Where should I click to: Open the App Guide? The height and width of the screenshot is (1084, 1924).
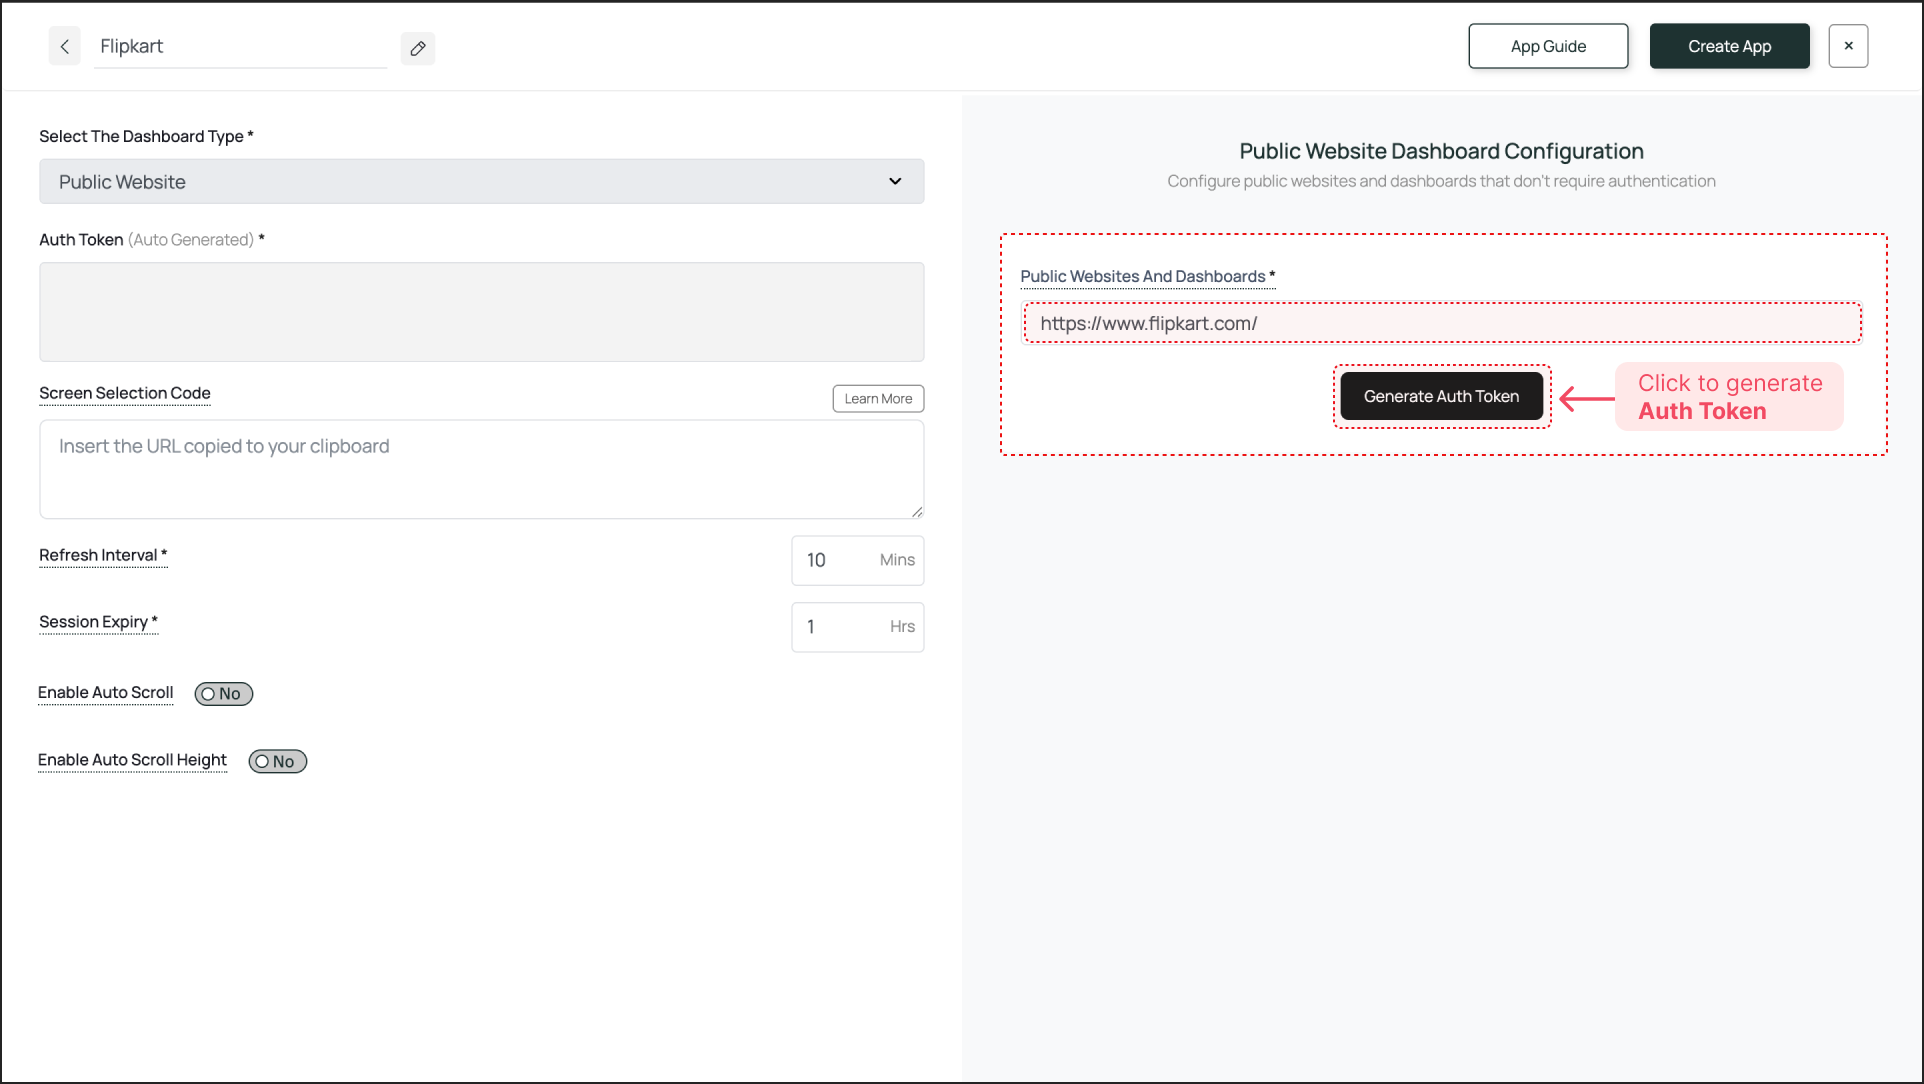1548,47
